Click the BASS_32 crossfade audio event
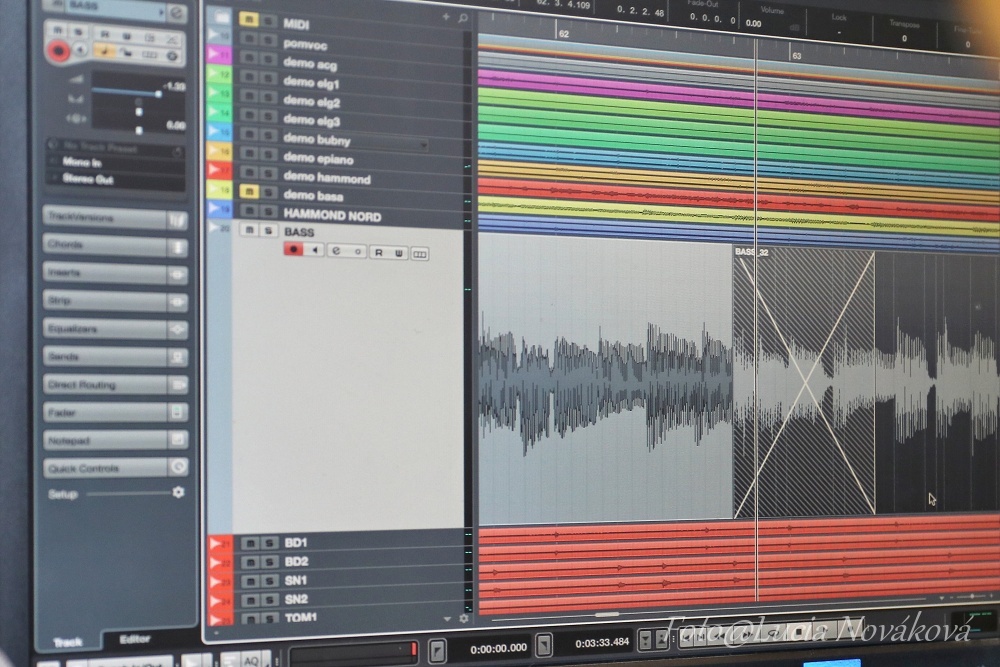The image size is (1000, 667). pyautogui.click(x=804, y=381)
